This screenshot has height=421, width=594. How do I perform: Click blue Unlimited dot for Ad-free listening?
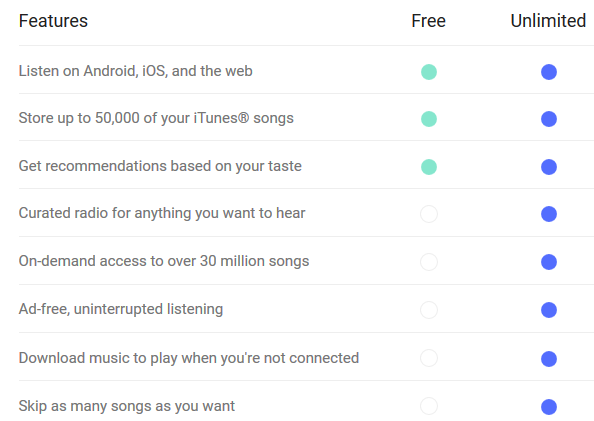coord(549,310)
